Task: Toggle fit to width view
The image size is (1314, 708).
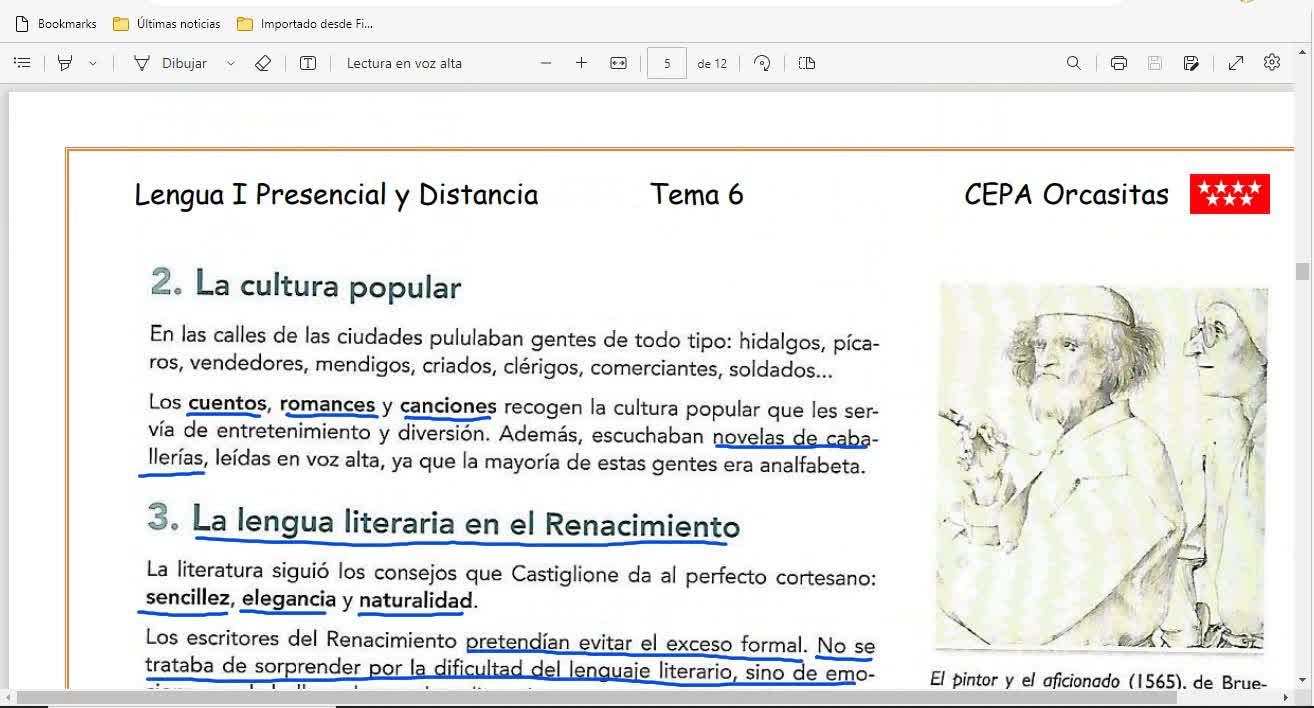Action: 618,63
